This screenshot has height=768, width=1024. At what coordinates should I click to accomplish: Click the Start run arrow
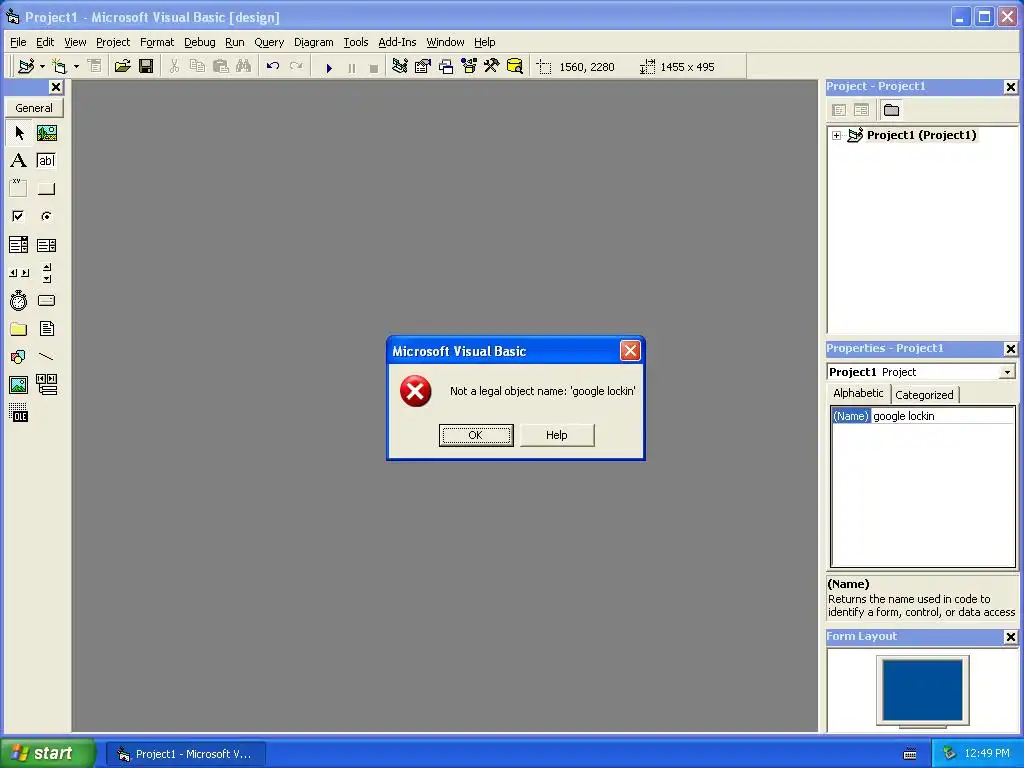click(329, 67)
